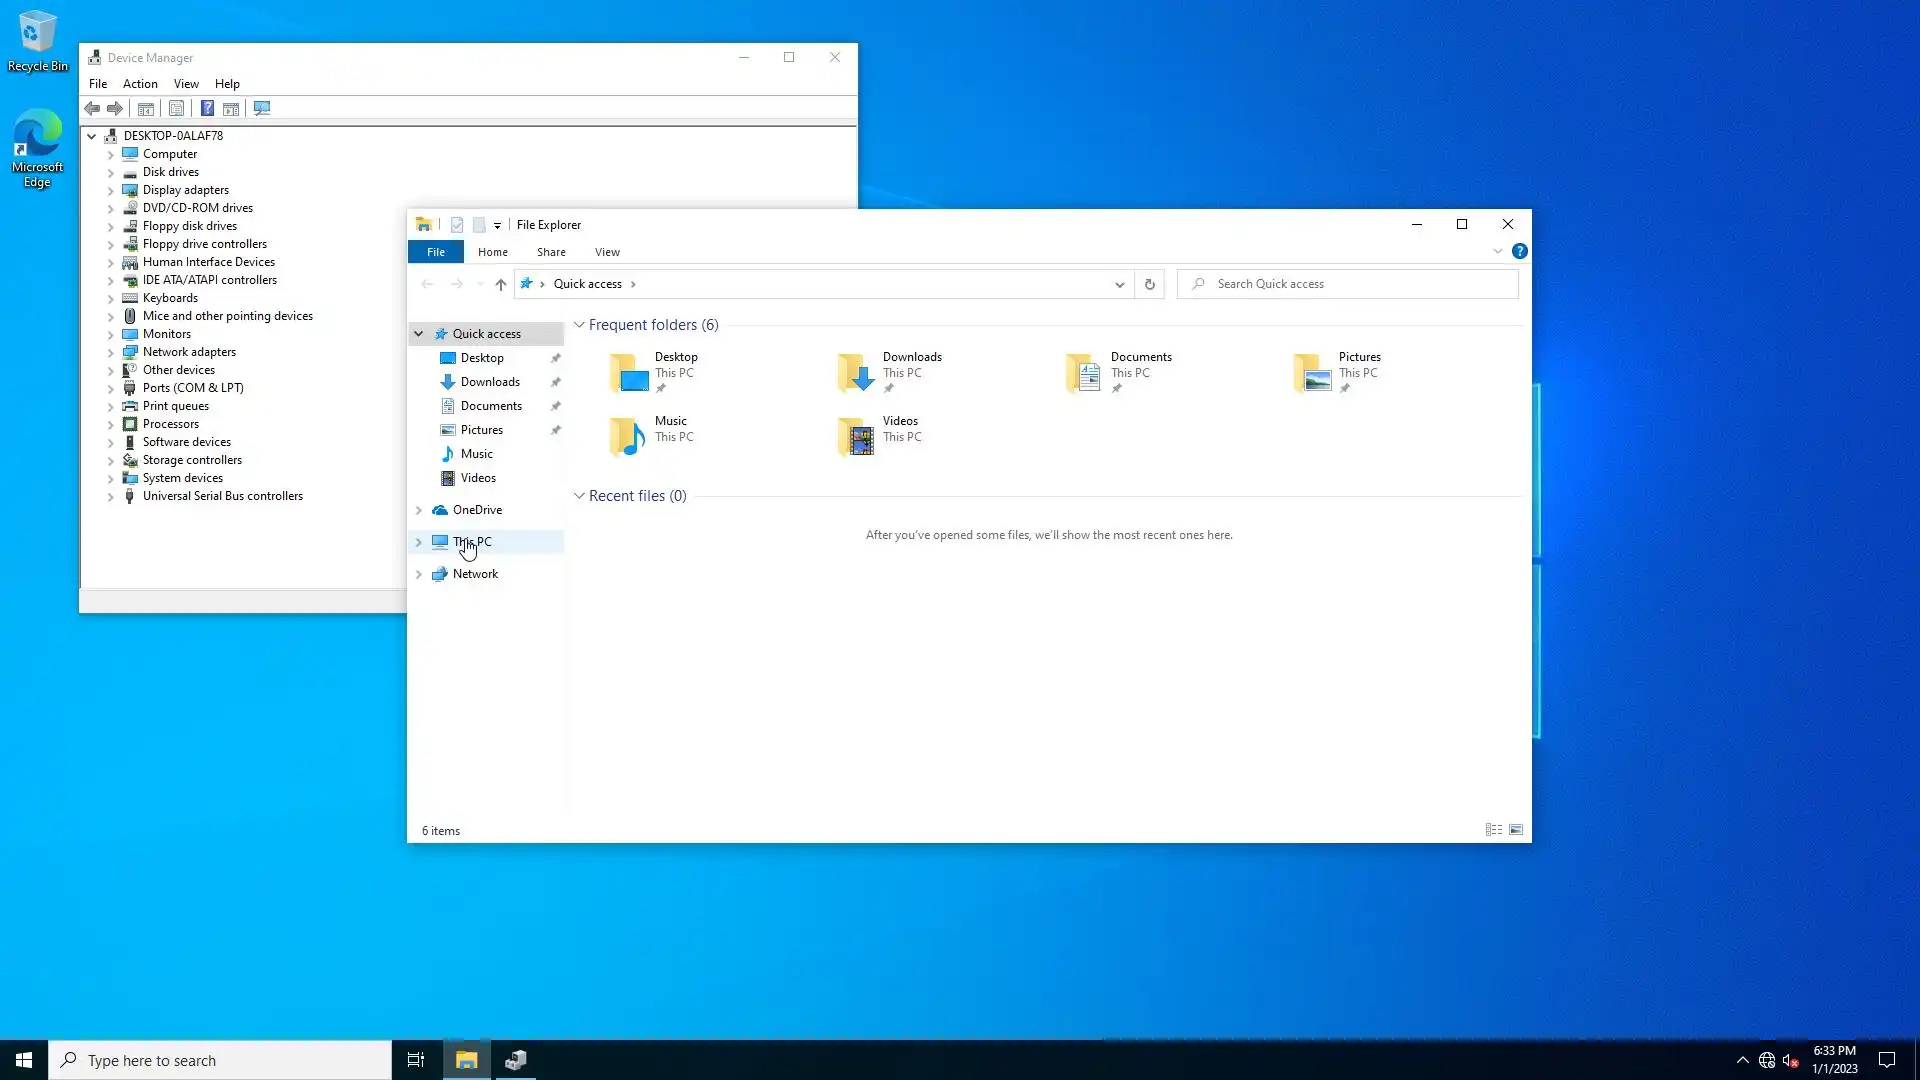
Task: Click the Up arrow in File Explorer
Action: 501,284
